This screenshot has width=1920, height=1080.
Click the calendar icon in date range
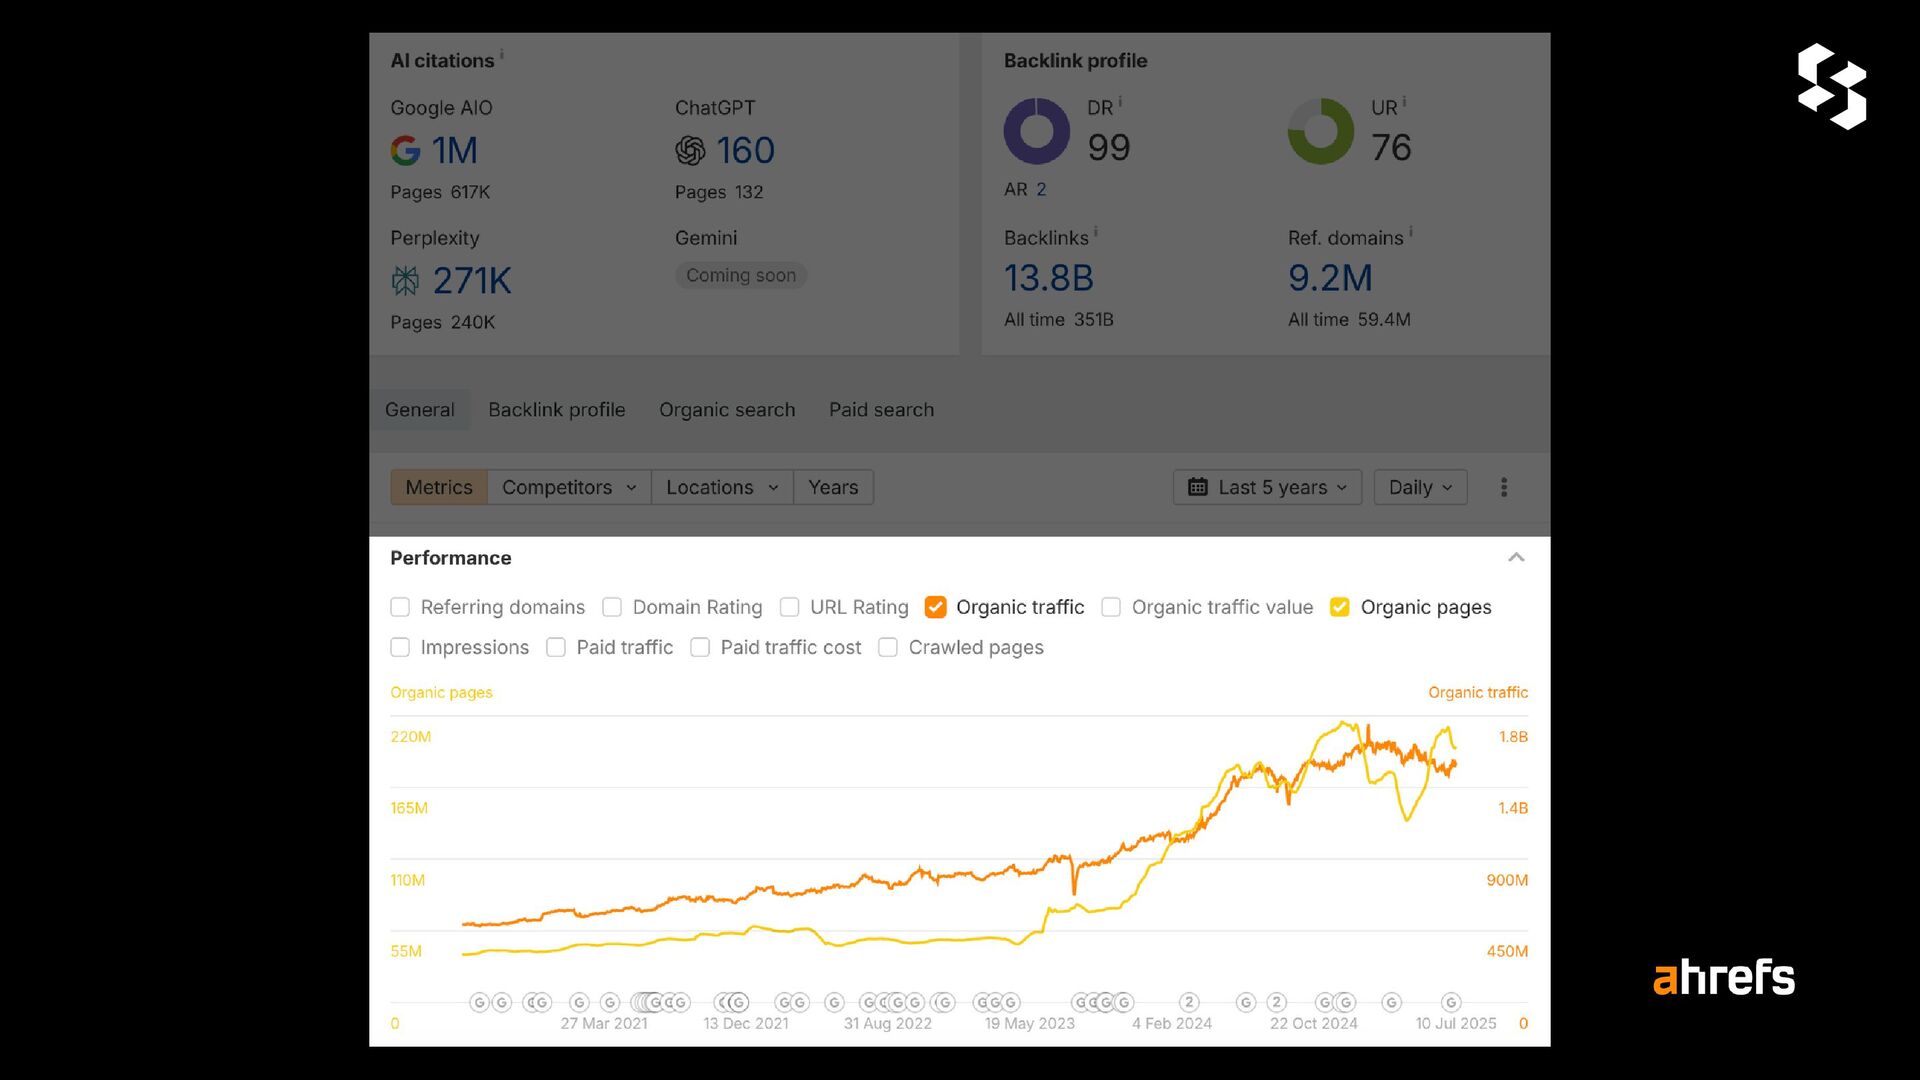1197,487
